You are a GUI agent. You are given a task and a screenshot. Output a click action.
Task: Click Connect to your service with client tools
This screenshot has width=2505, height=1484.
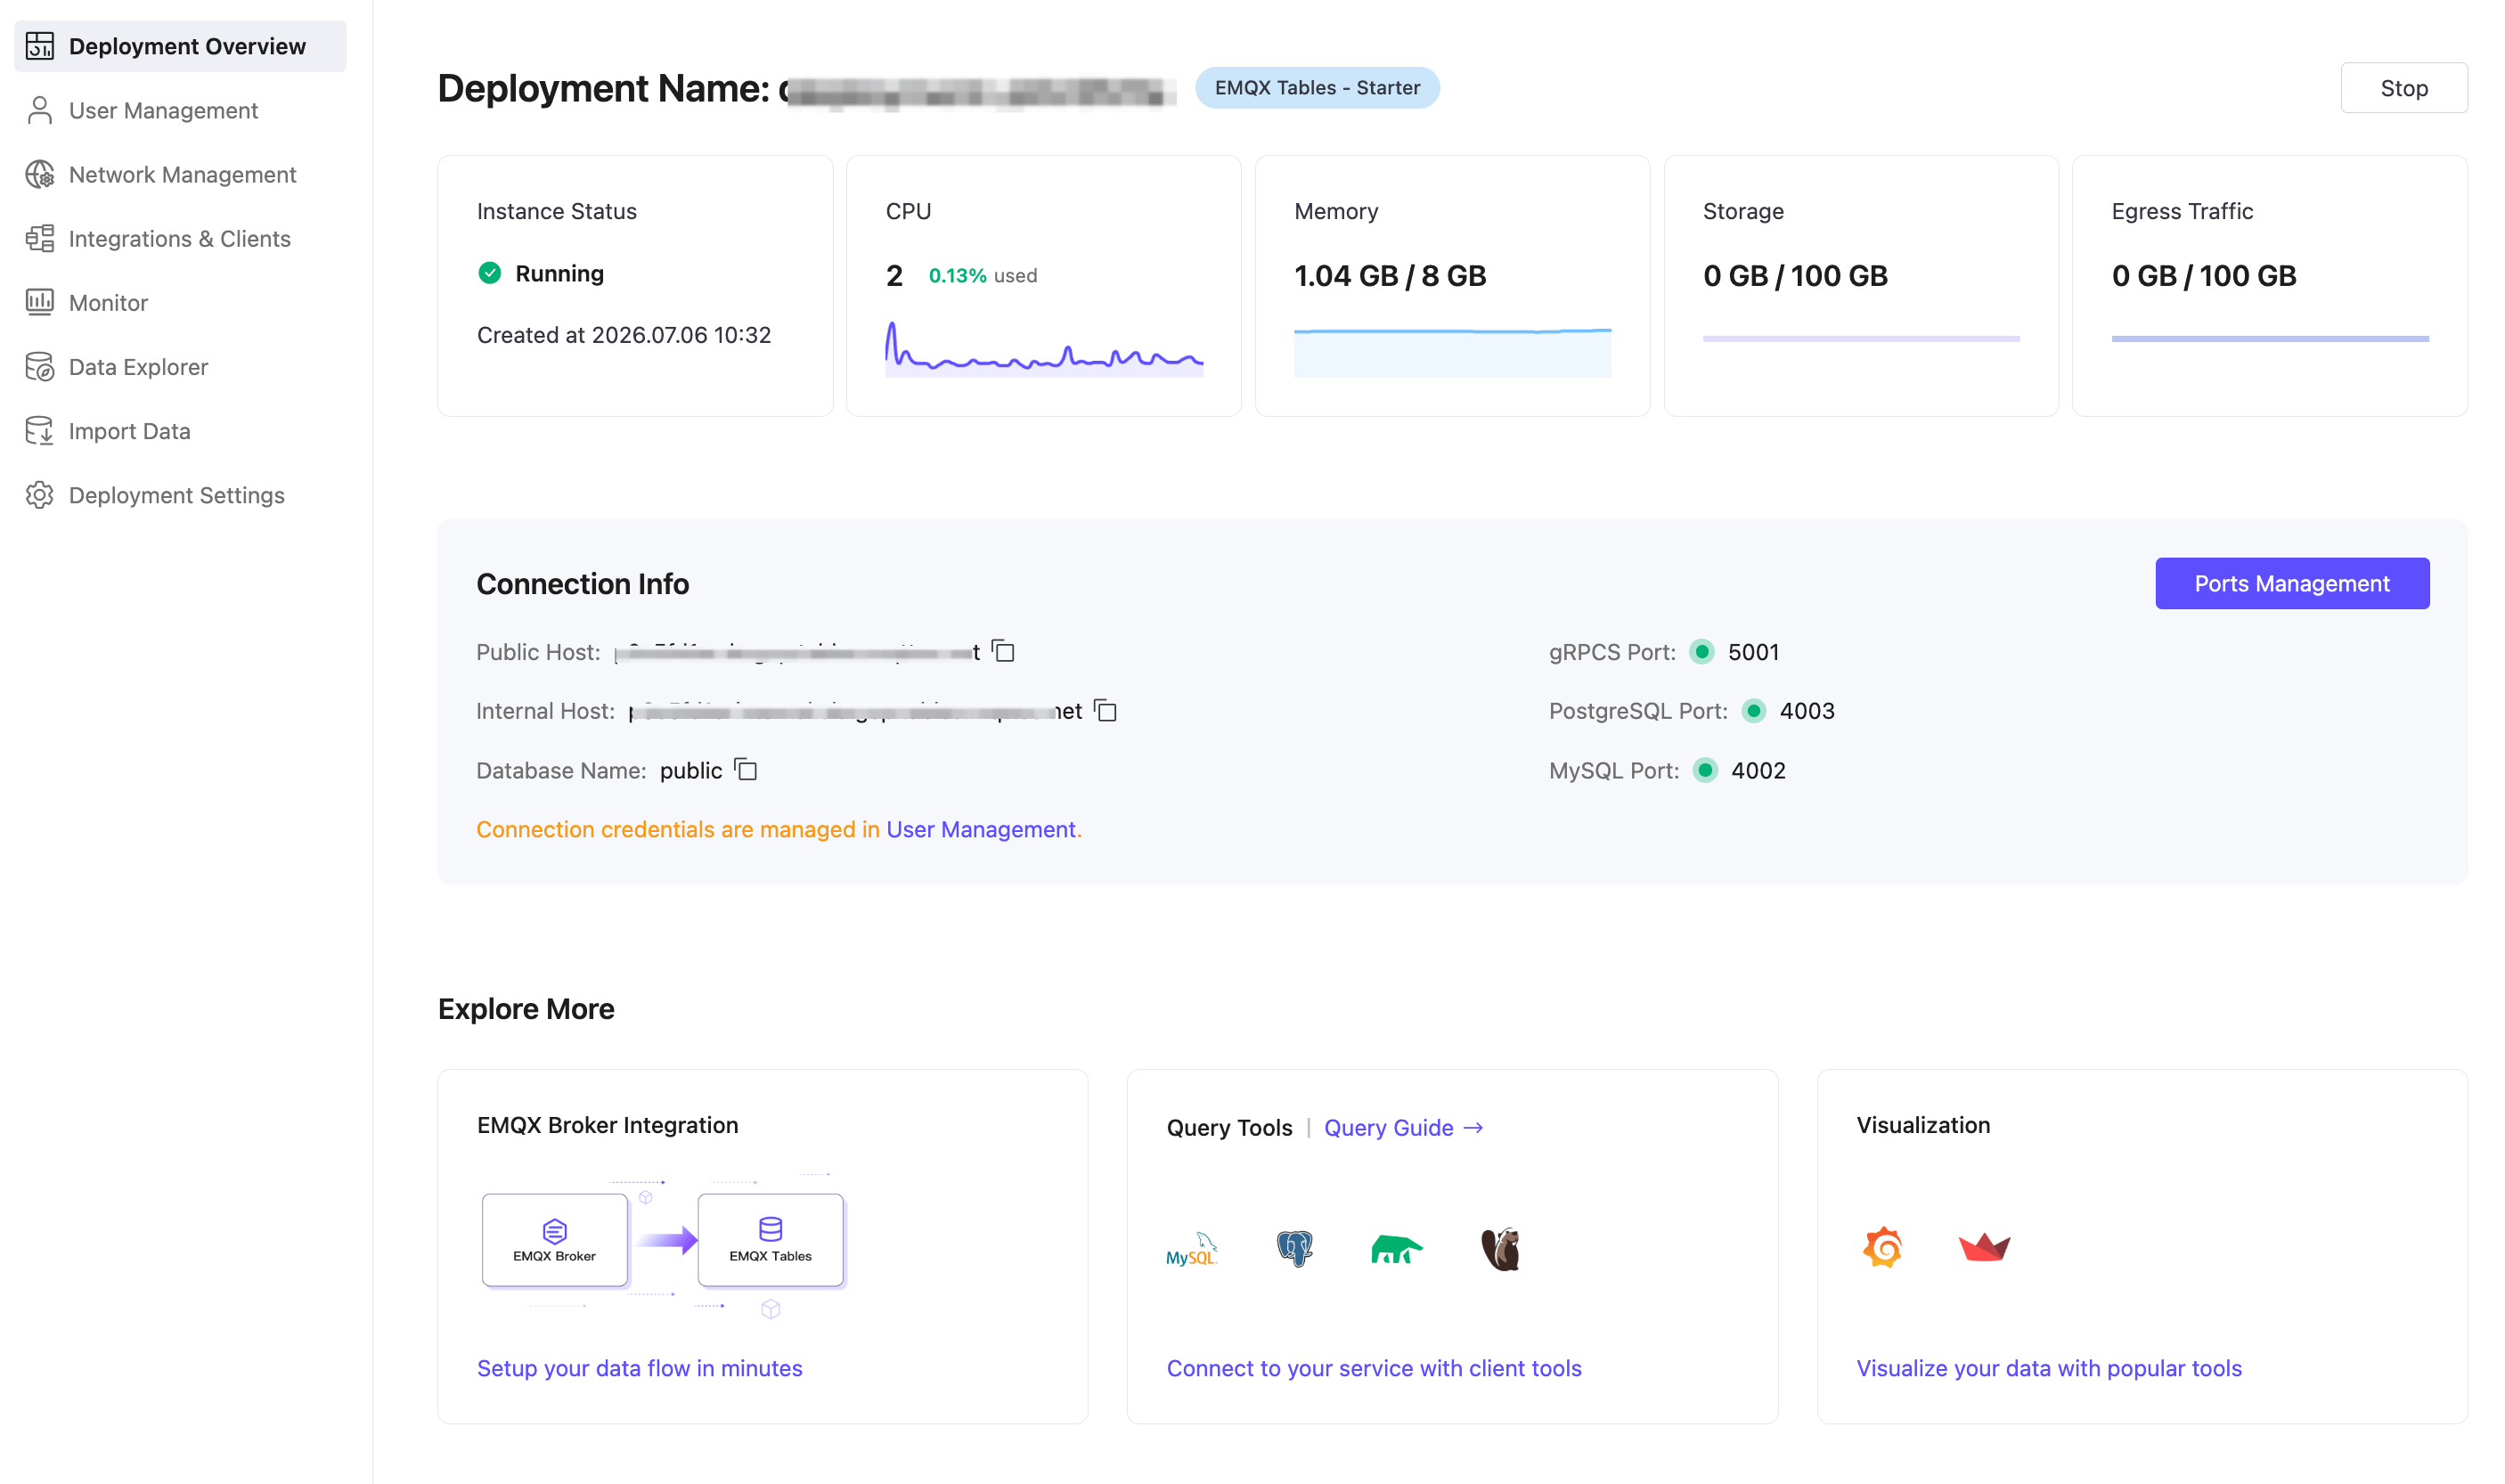pyautogui.click(x=1374, y=1367)
